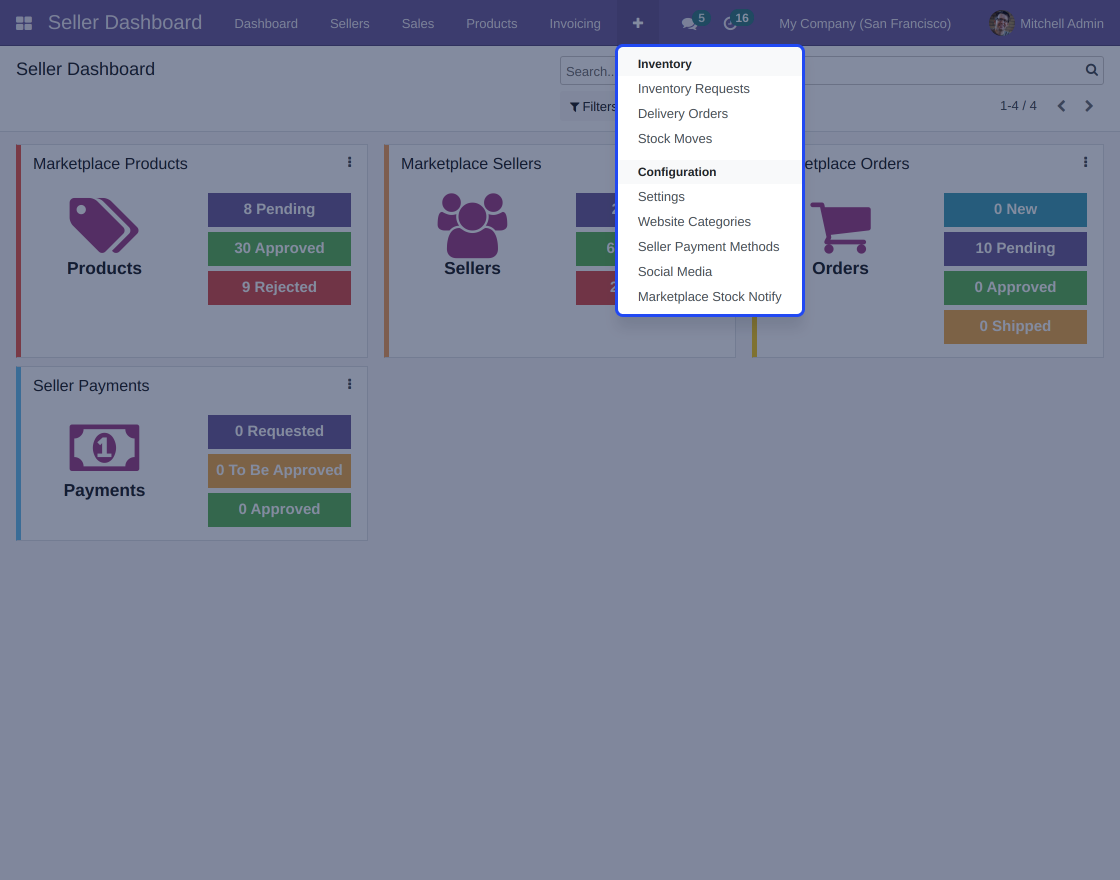Screen dimensions: 1120x880
Task: Open the conversations chat bubble icon
Action: tap(689, 24)
